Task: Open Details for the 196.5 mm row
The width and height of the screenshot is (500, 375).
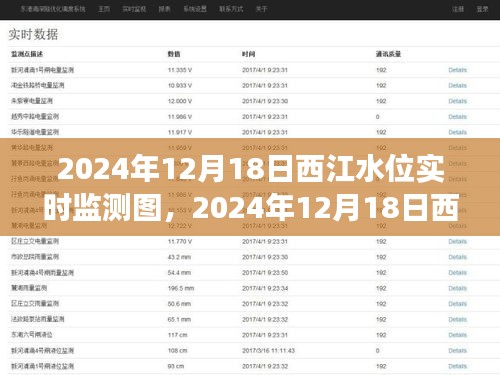Action: click(x=457, y=288)
